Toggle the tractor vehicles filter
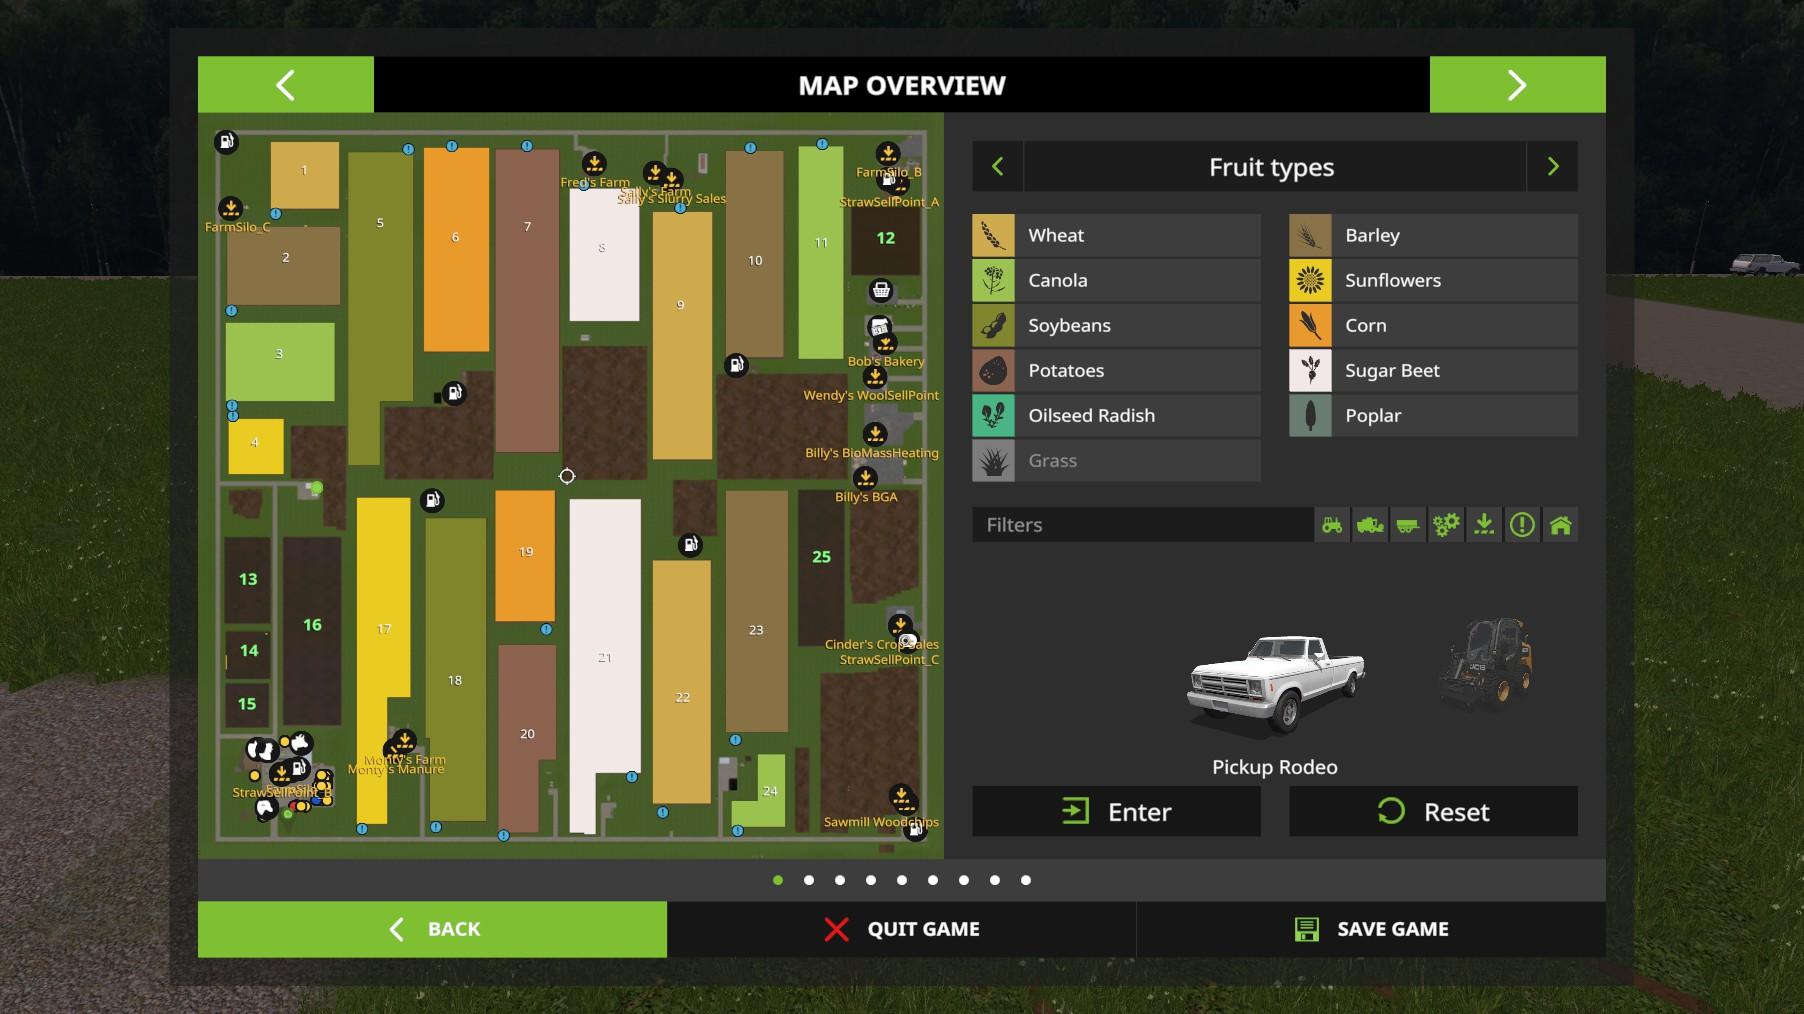The image size is (1804, 1014). point(1332,525)
